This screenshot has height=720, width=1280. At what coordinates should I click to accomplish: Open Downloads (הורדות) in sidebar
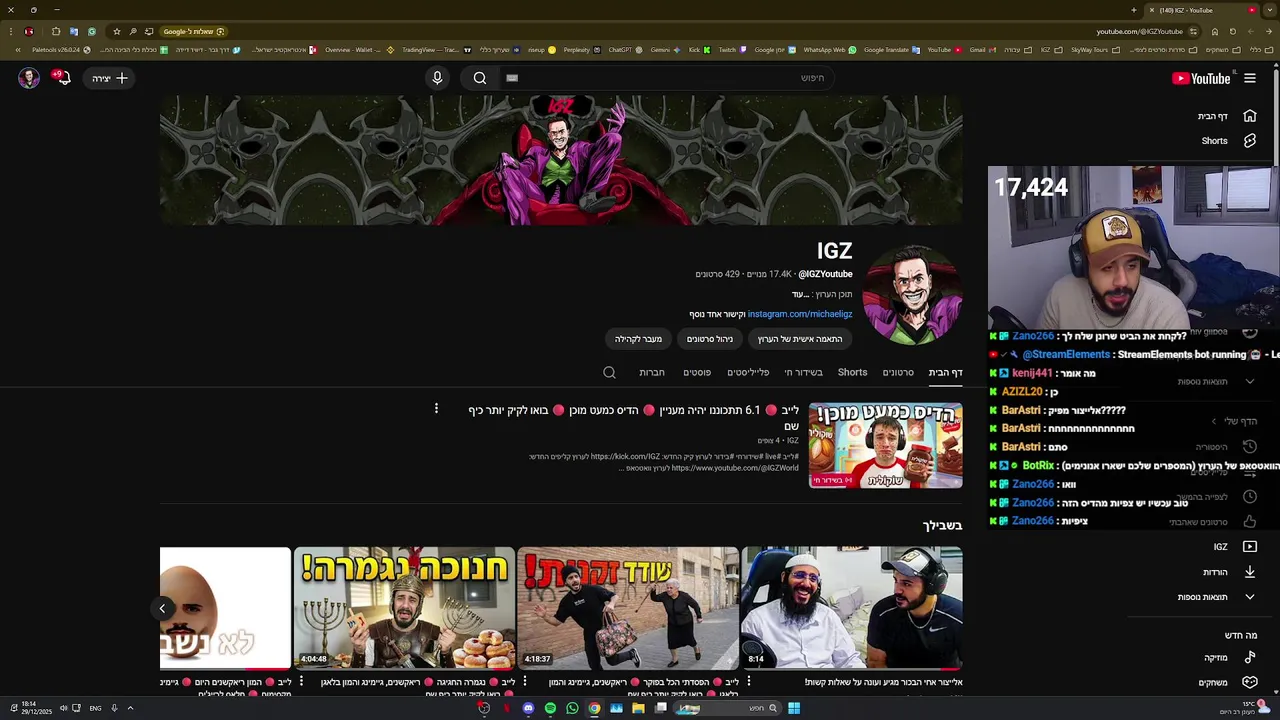[x=1228, y=572]
